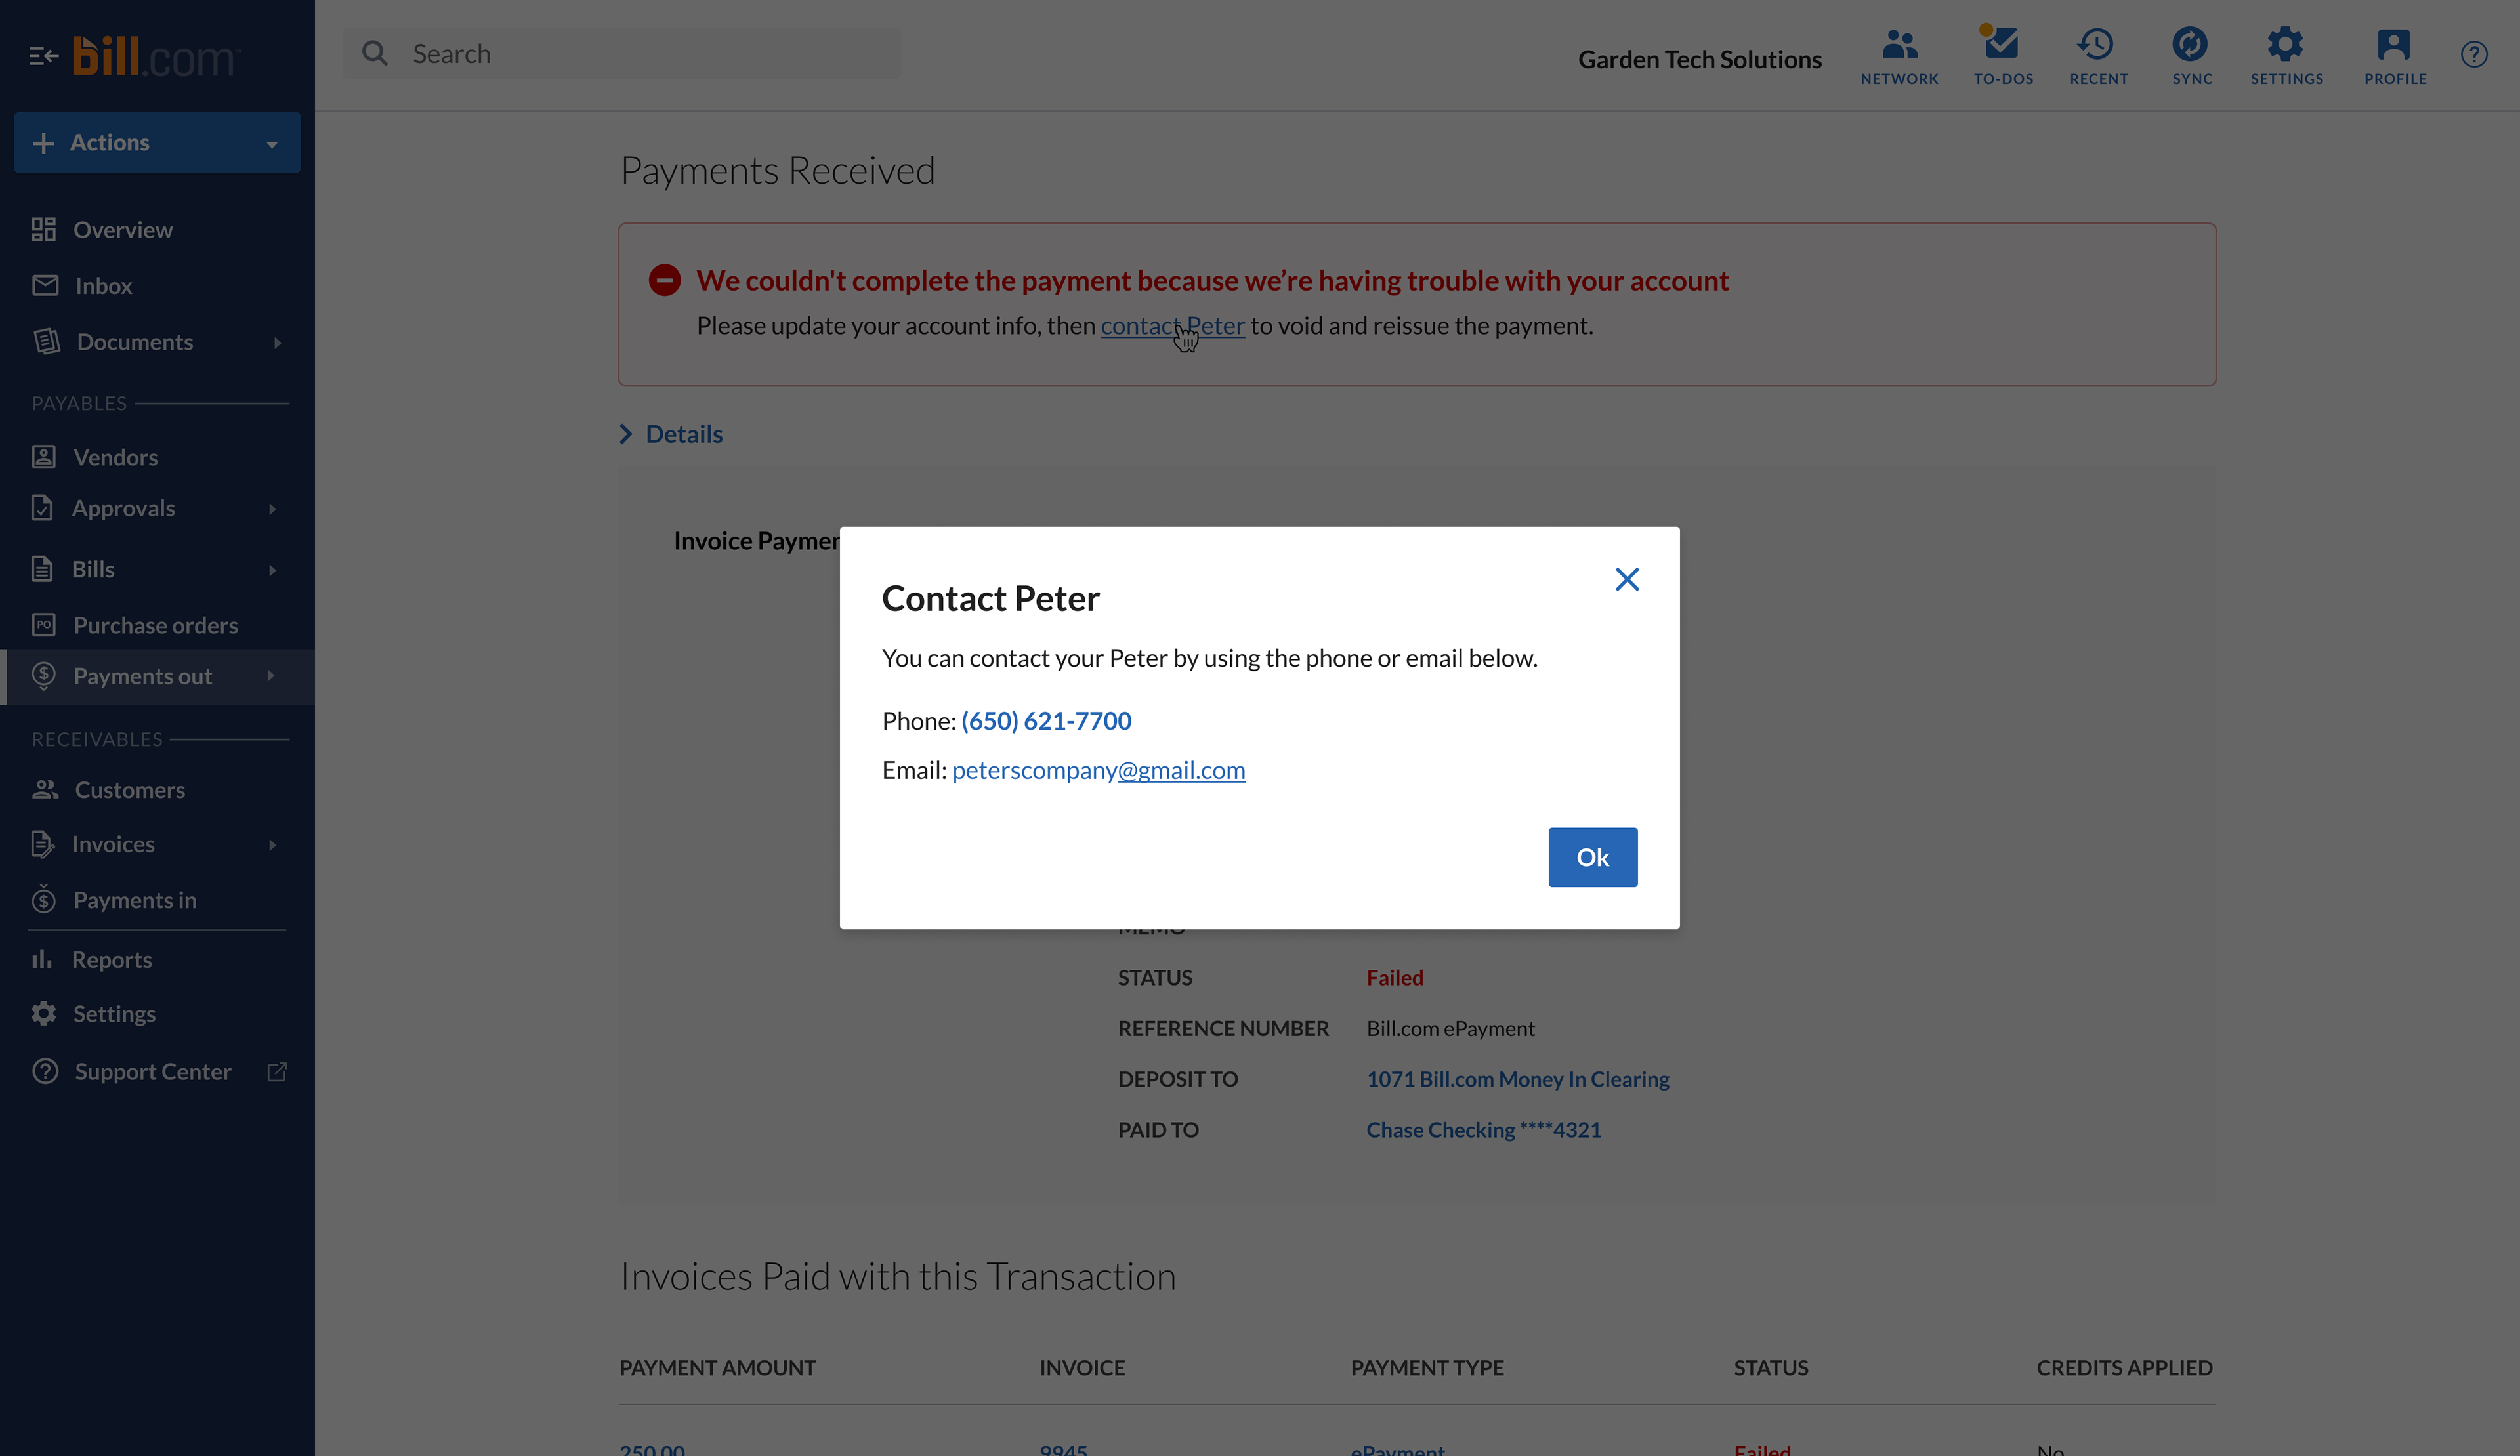Click the Bill.com ePayment reference value

click(x=1450, y=1028)
